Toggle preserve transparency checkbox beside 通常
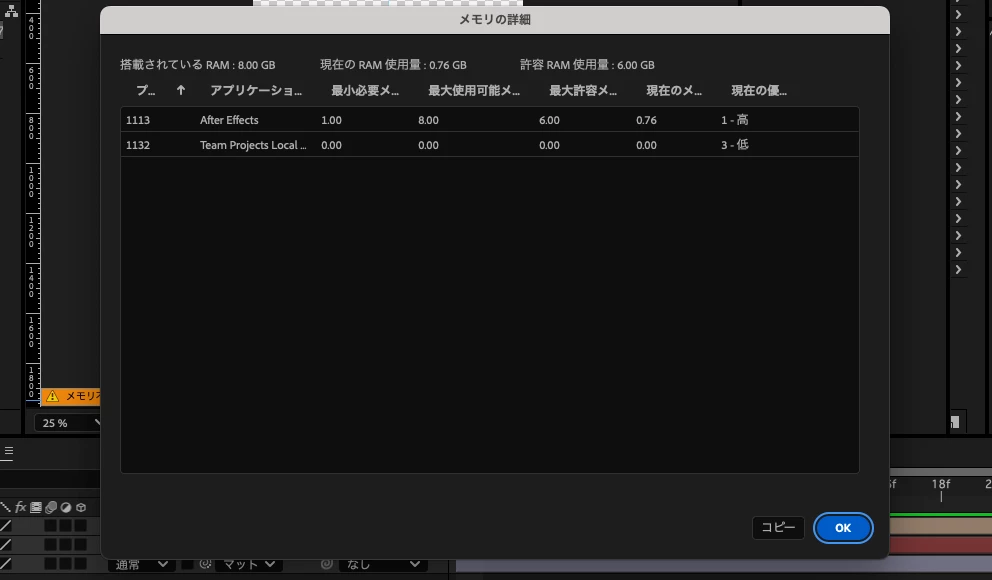Screen dimensions: 992x580 187,564
